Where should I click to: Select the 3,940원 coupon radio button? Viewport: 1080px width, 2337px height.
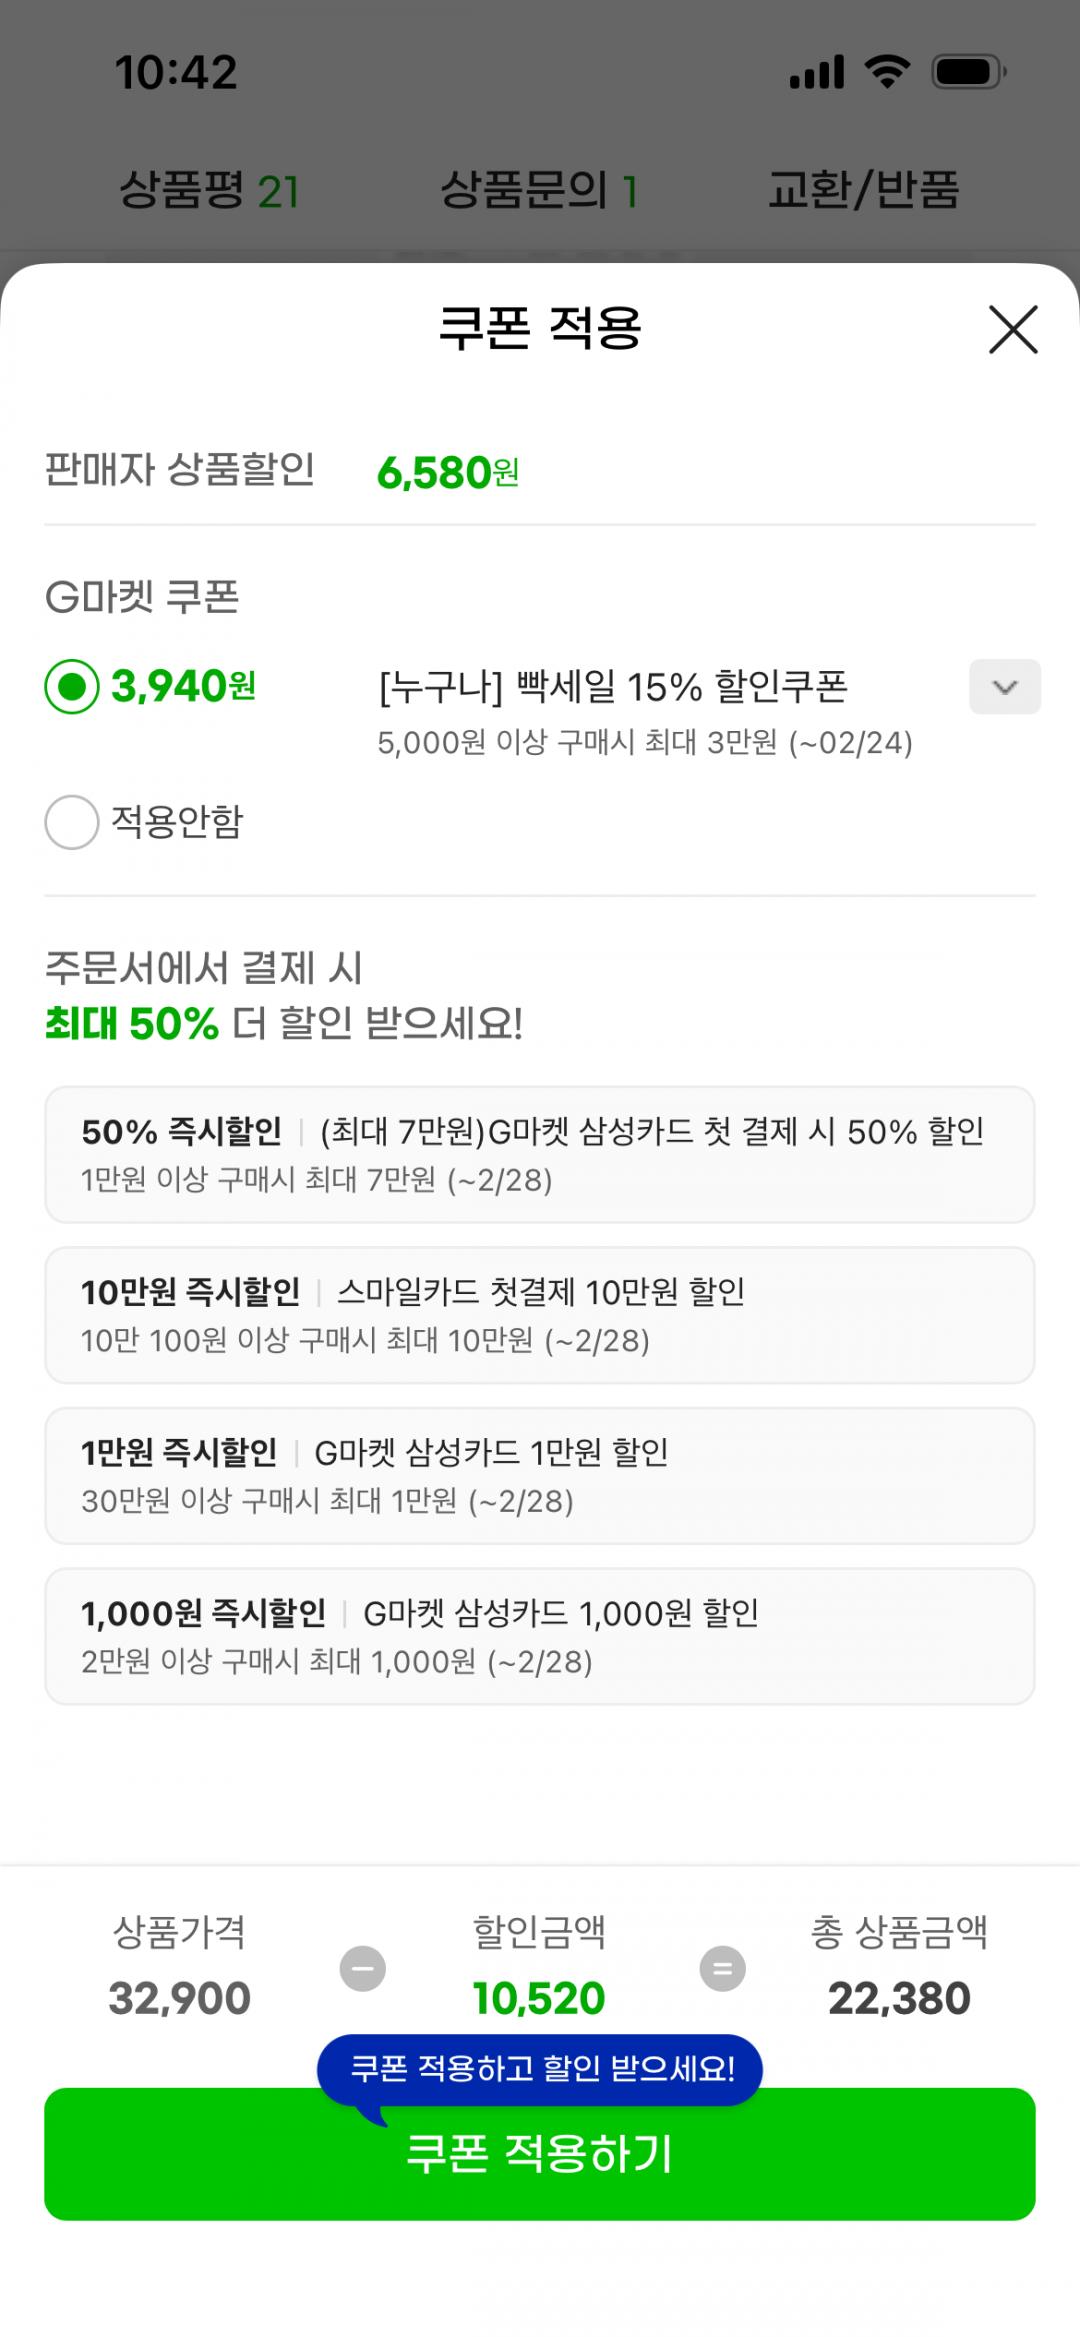[x=72, y=687]
